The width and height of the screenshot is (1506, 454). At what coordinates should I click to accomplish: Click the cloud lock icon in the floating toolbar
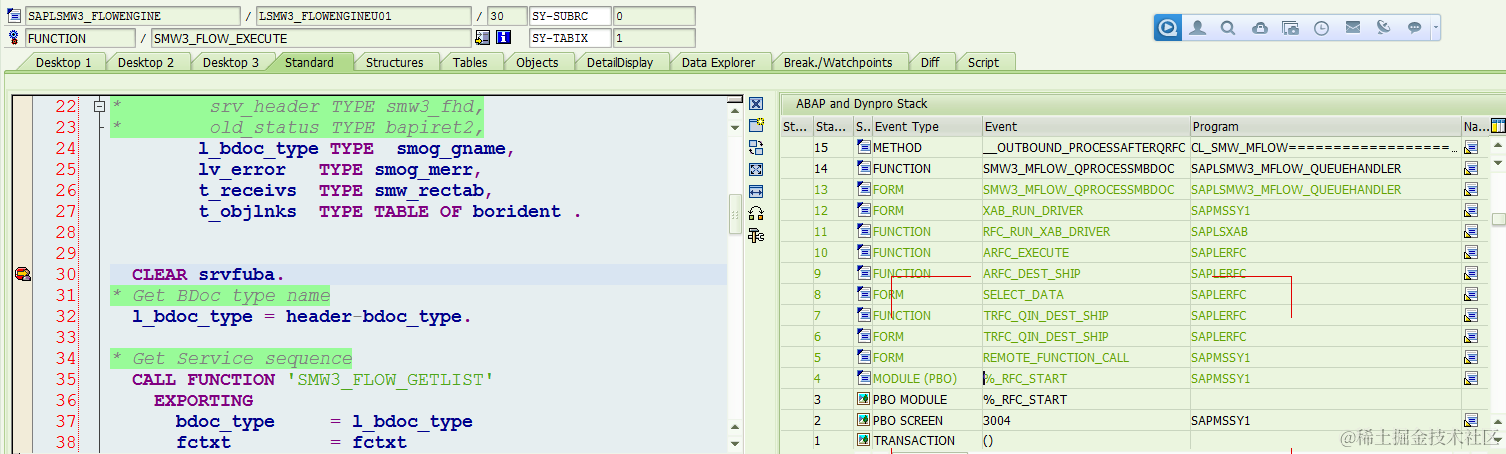pos(1260,28)
